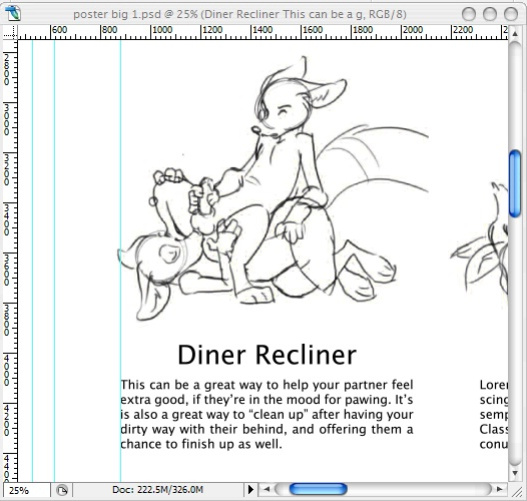Click the paragraph starting "This can be a great"
The width and height of the screenshot is (527, 501).
pos(267,414)
